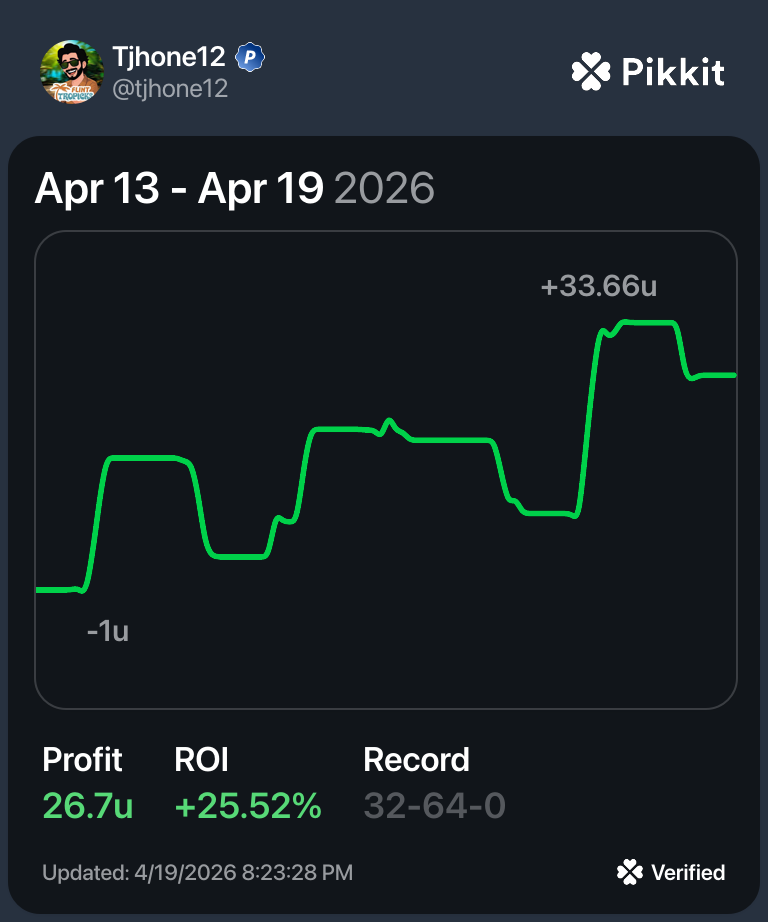Click the Pikkit clover logo icon
The image size is (768, 922).
[590, 72]
